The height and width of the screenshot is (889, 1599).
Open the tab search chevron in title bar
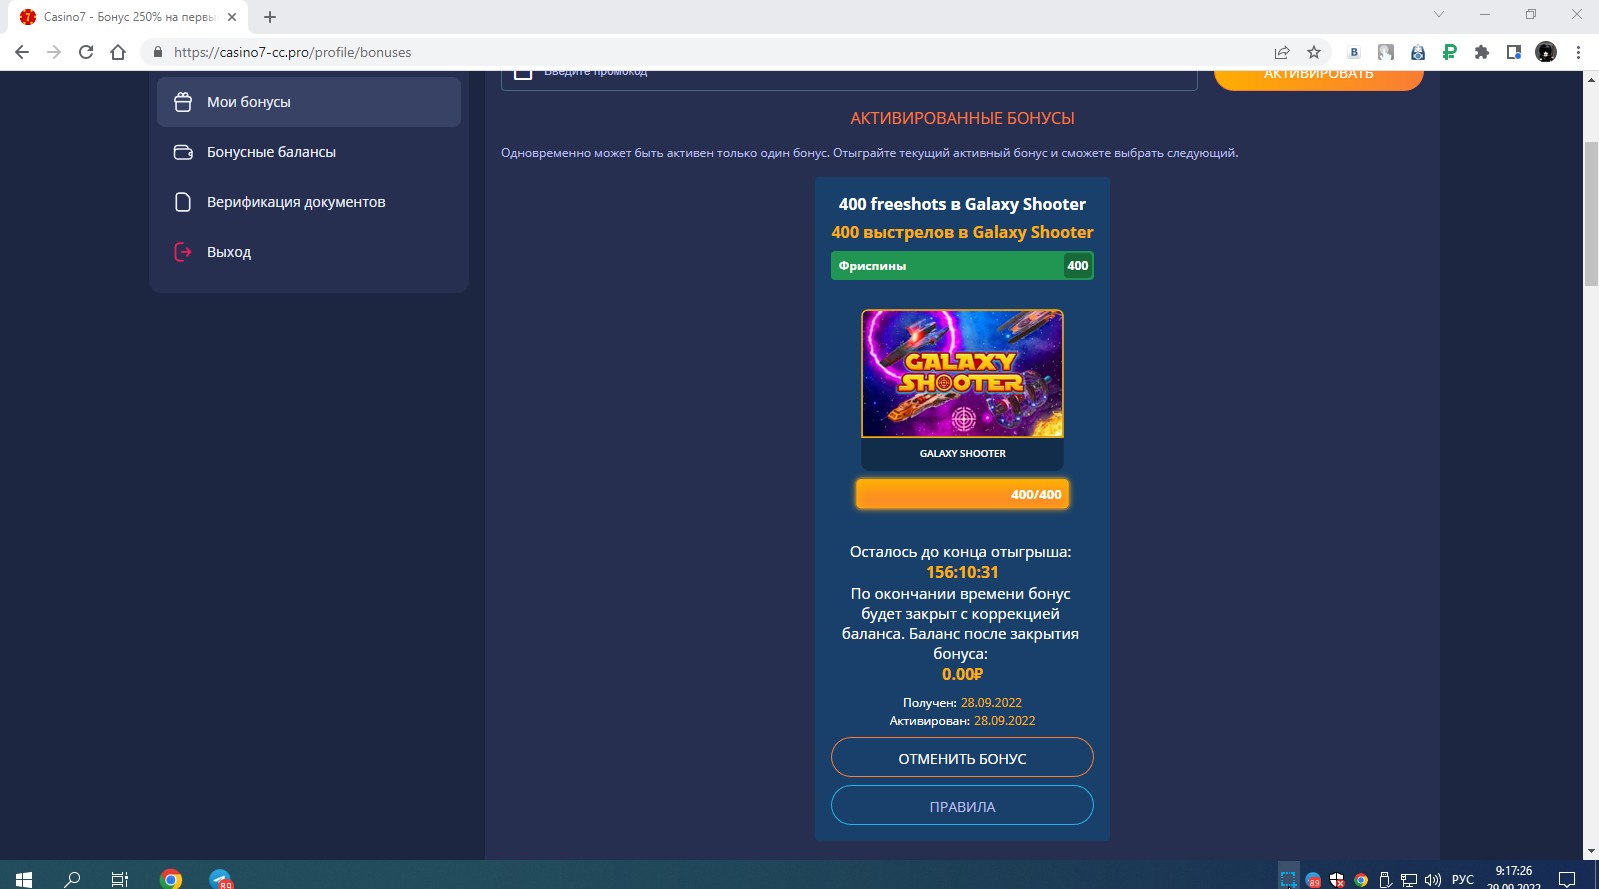point(1439,14)
